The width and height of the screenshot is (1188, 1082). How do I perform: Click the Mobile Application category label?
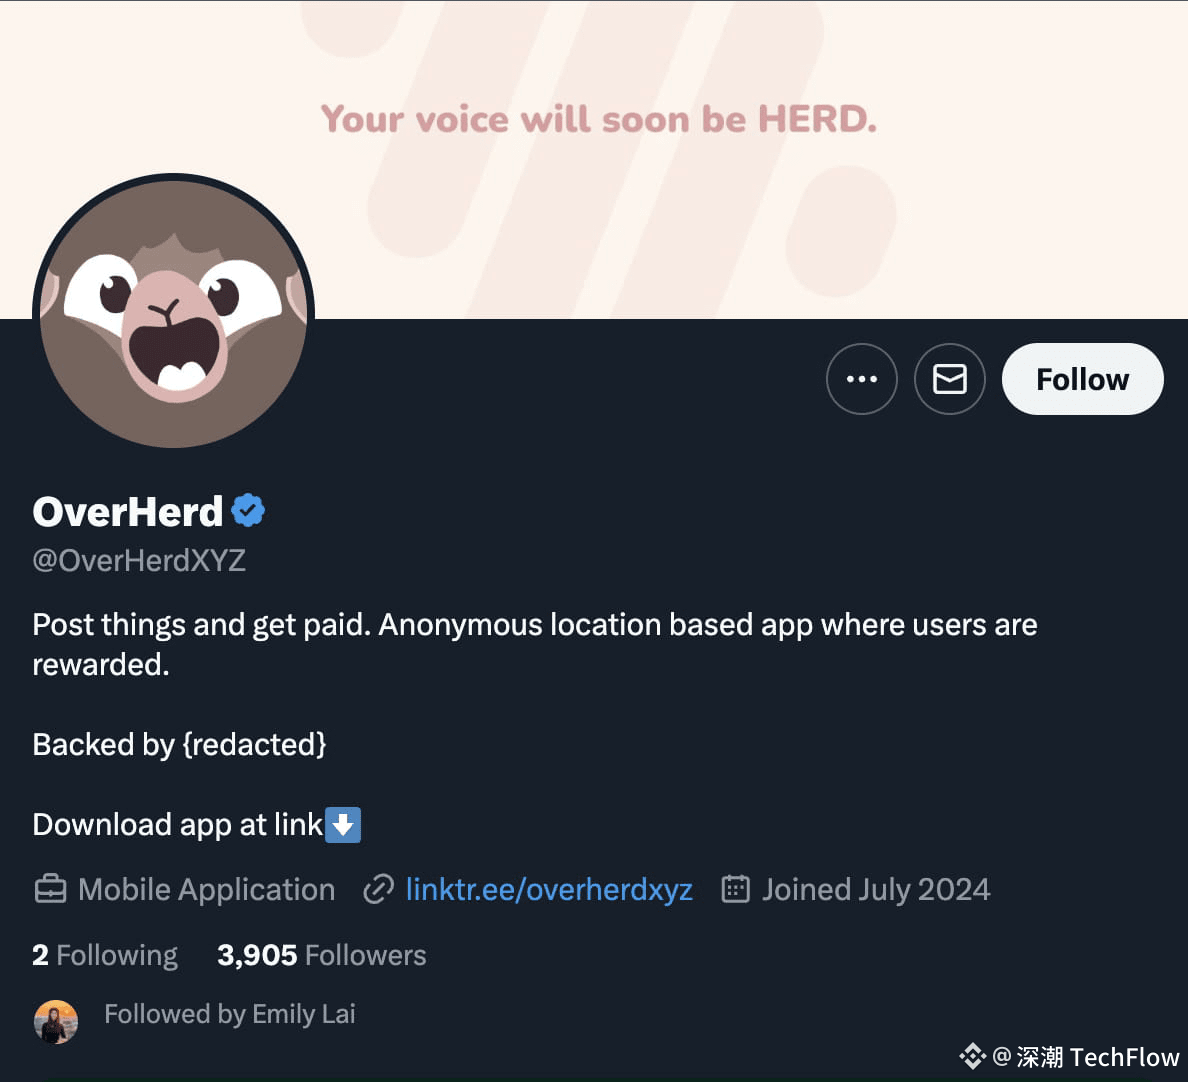(206, 890)
